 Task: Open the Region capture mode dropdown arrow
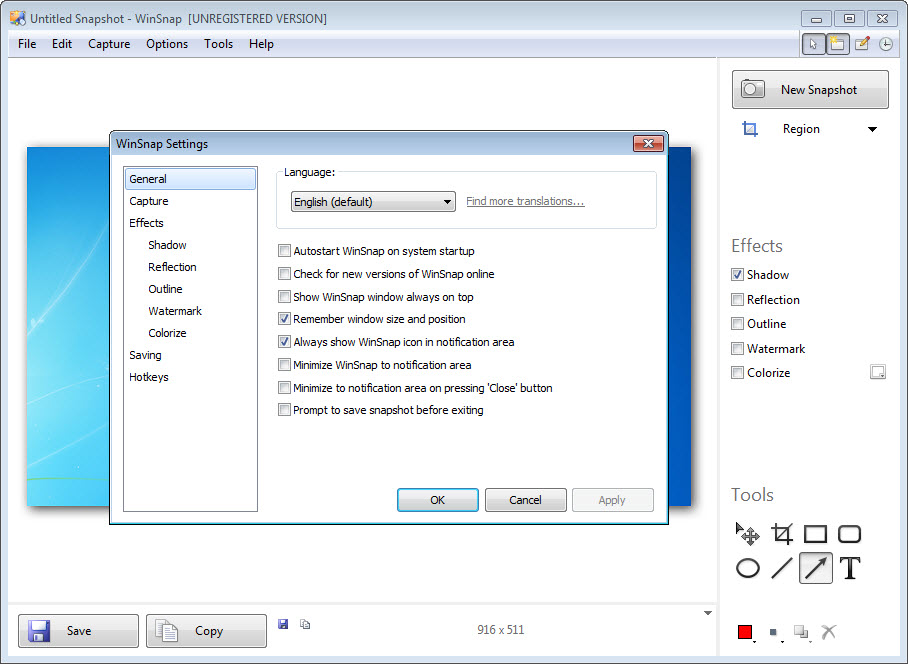(872, 129)
